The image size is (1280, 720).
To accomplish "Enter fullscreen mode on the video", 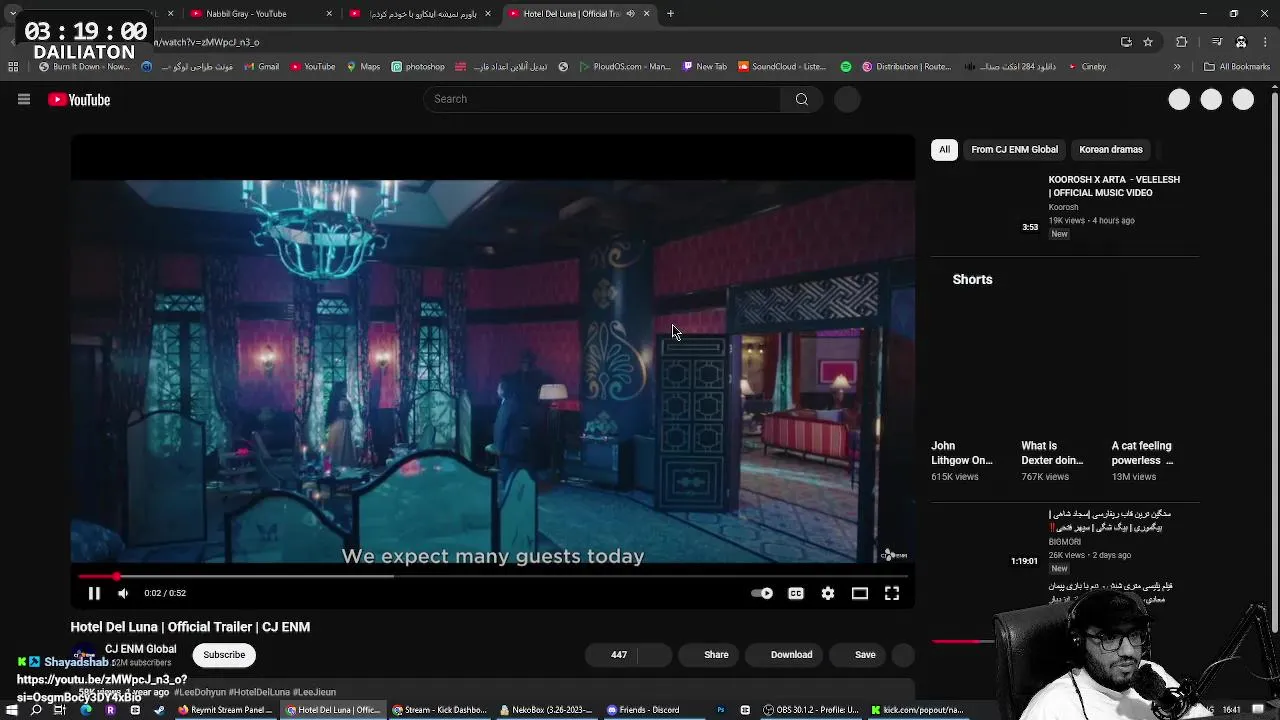I will coord(892,593).
